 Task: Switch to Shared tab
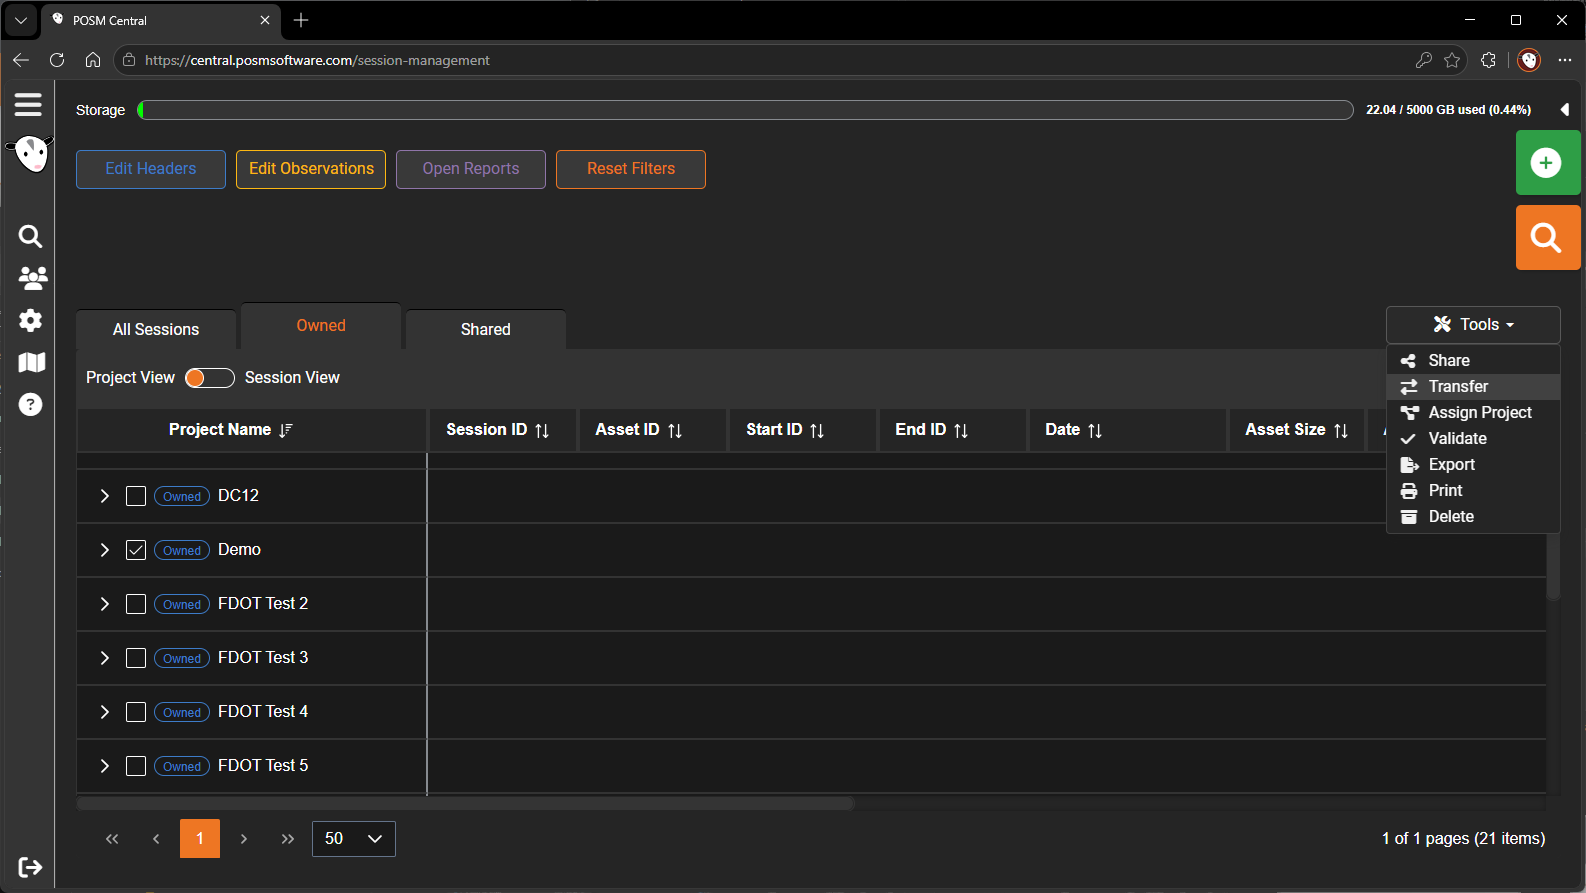click(486, 329)
